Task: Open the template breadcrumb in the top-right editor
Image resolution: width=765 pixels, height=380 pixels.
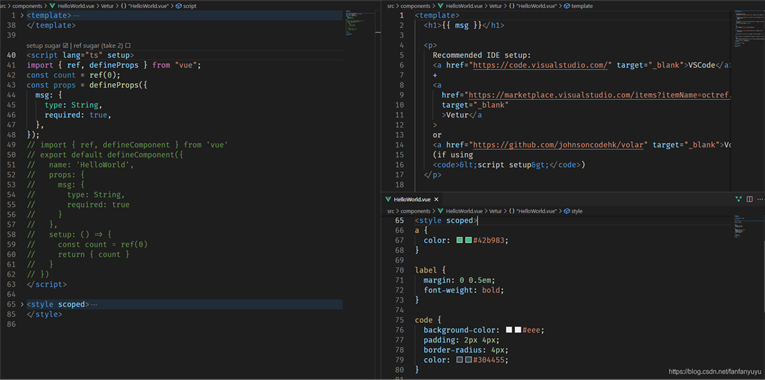Action: tap(578, 6)
